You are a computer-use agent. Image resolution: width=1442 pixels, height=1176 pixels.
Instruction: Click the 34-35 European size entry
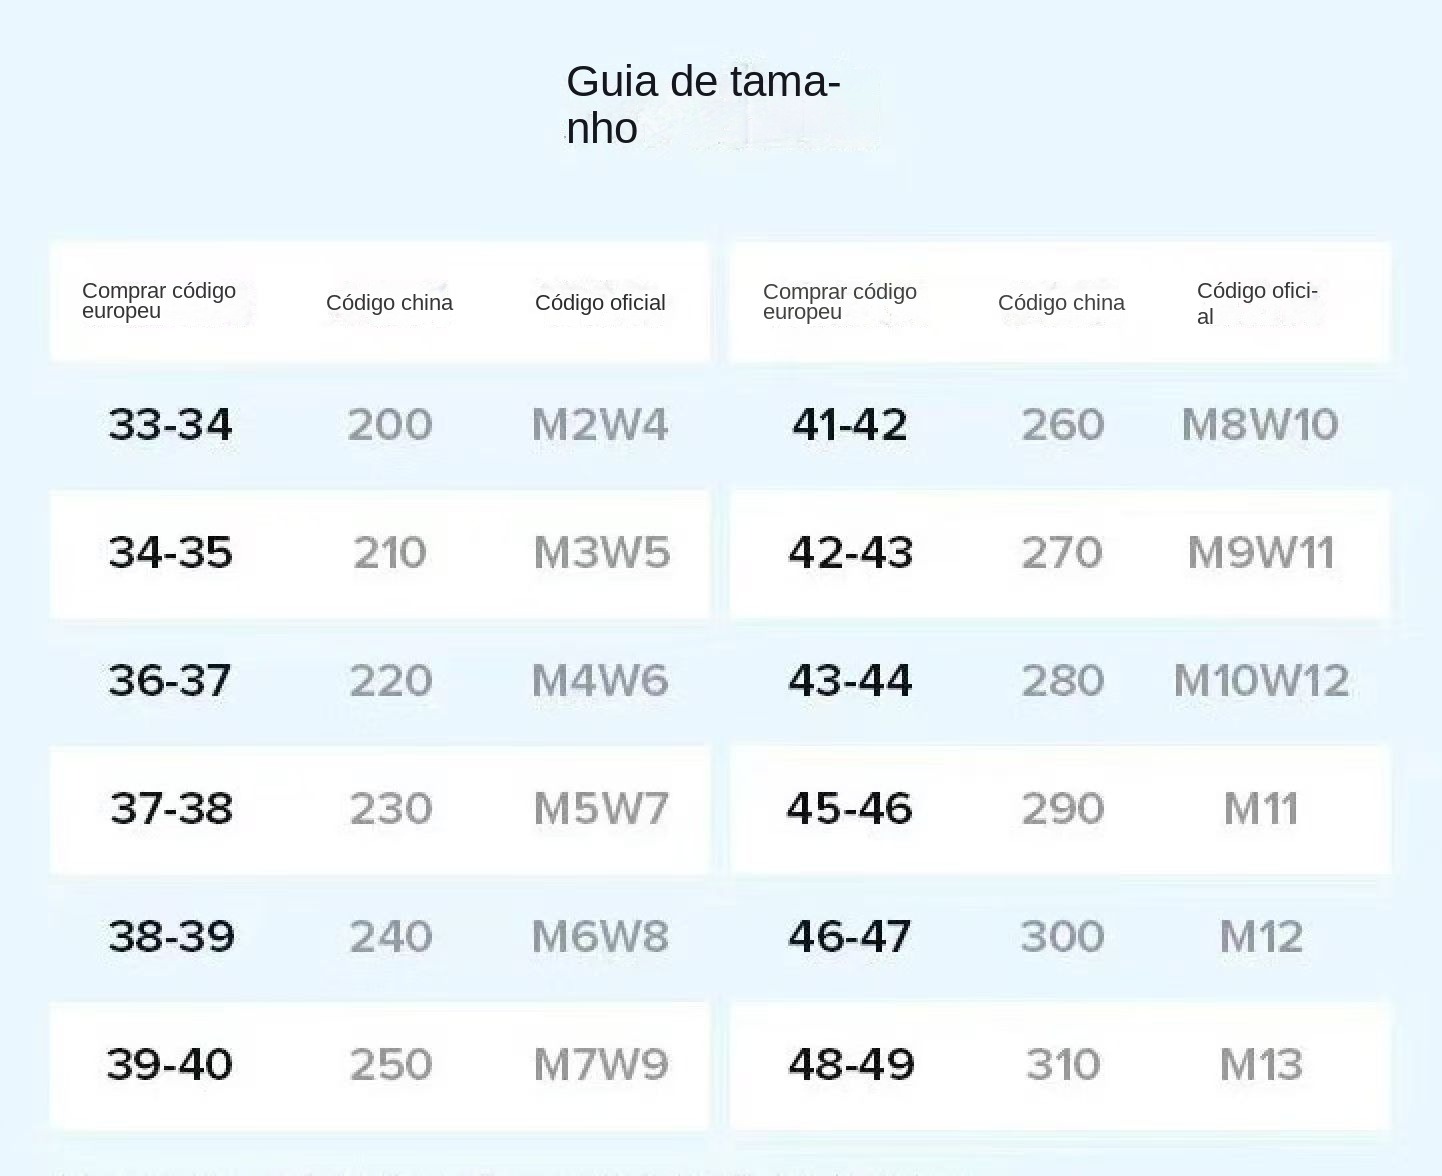[170, 553]
